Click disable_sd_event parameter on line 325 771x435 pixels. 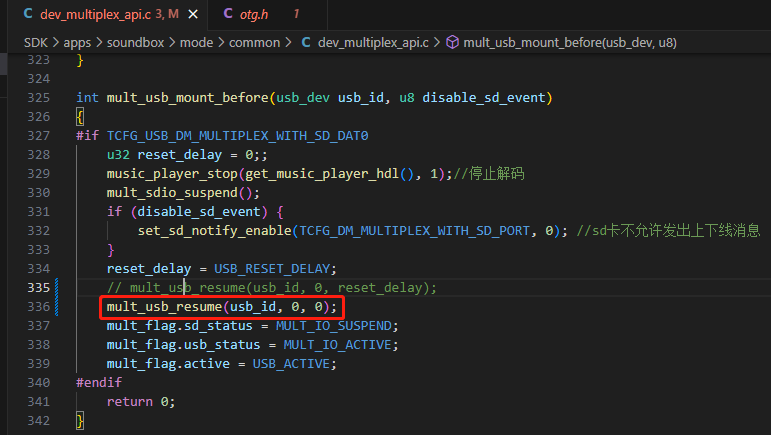(x=484, y=98)
